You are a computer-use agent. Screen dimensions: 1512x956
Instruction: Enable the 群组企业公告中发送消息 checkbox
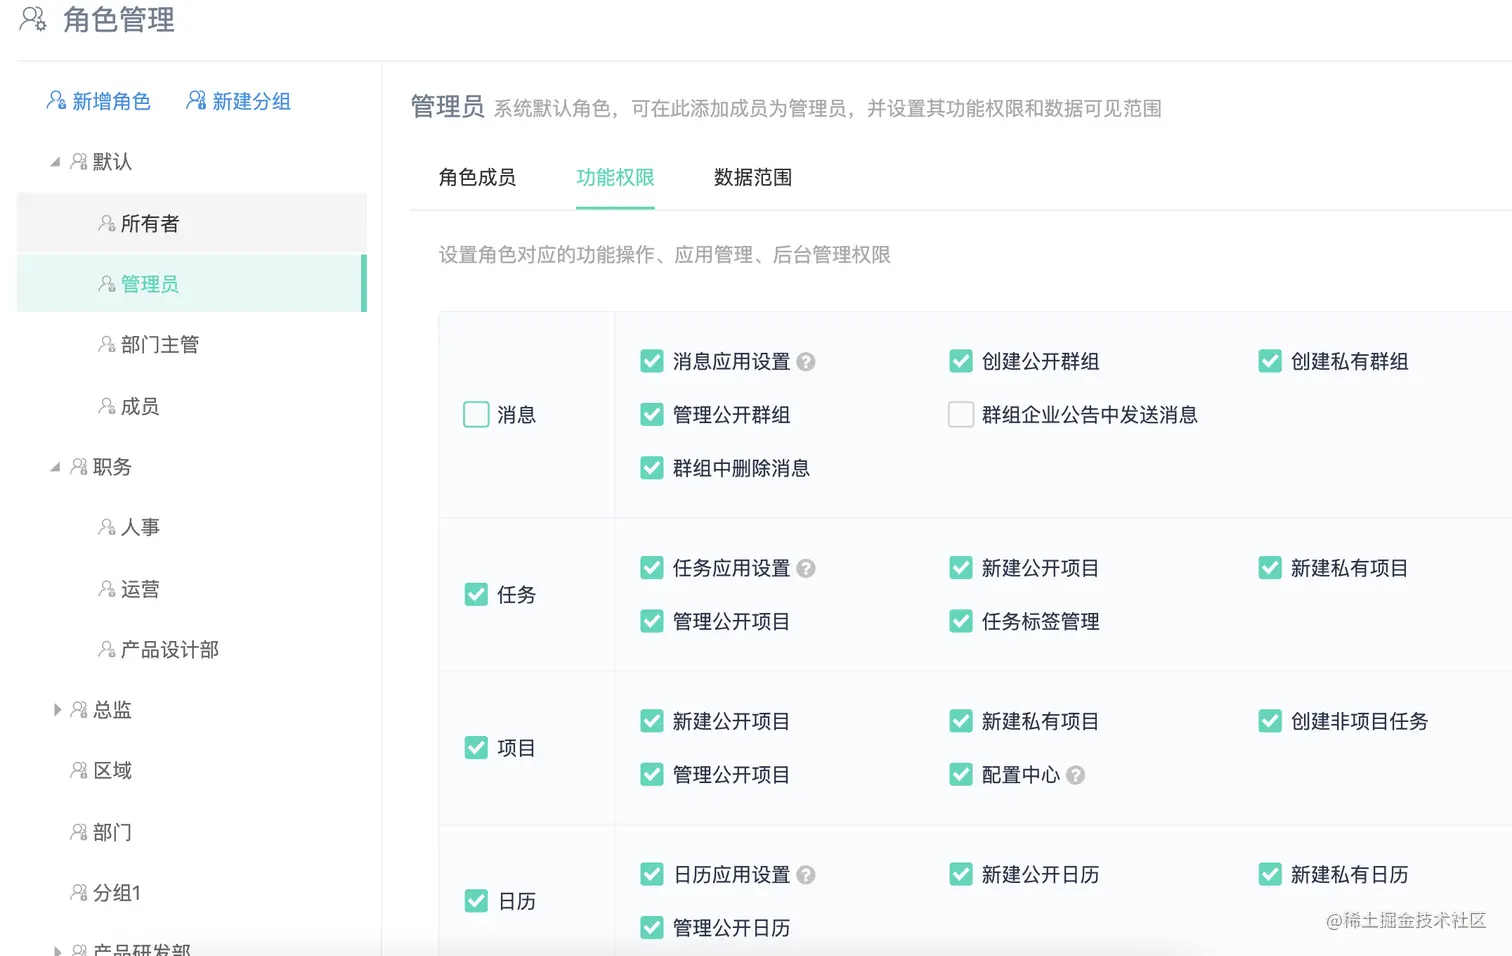(961, 415)
